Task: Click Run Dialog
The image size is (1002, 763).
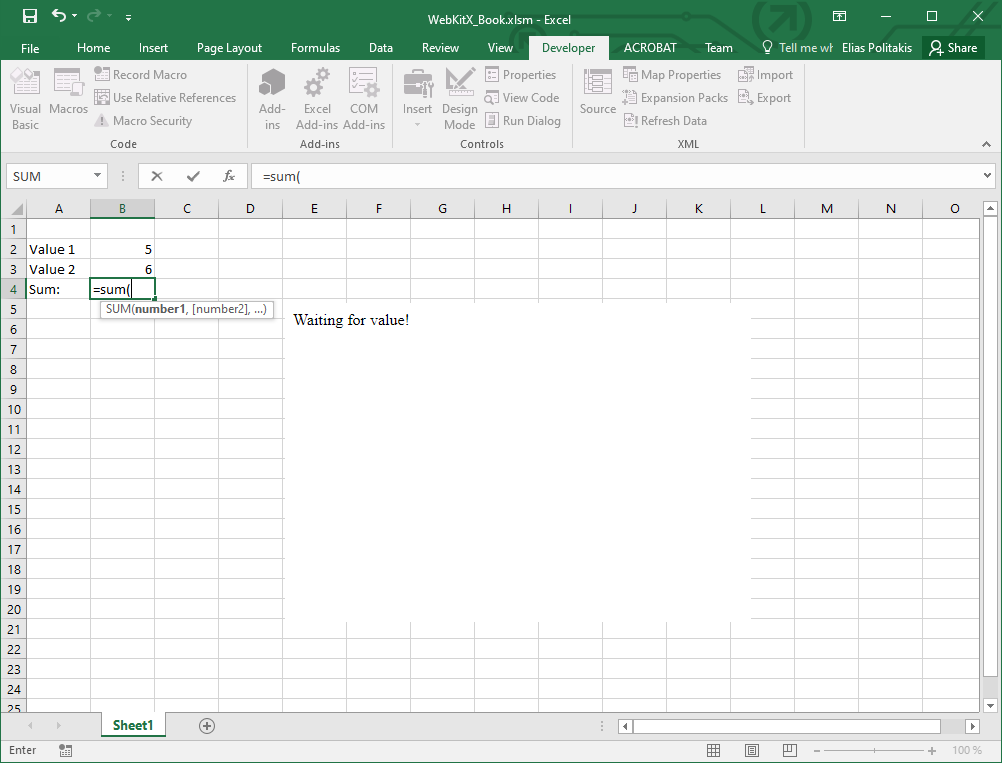Action: click(523, 120)
